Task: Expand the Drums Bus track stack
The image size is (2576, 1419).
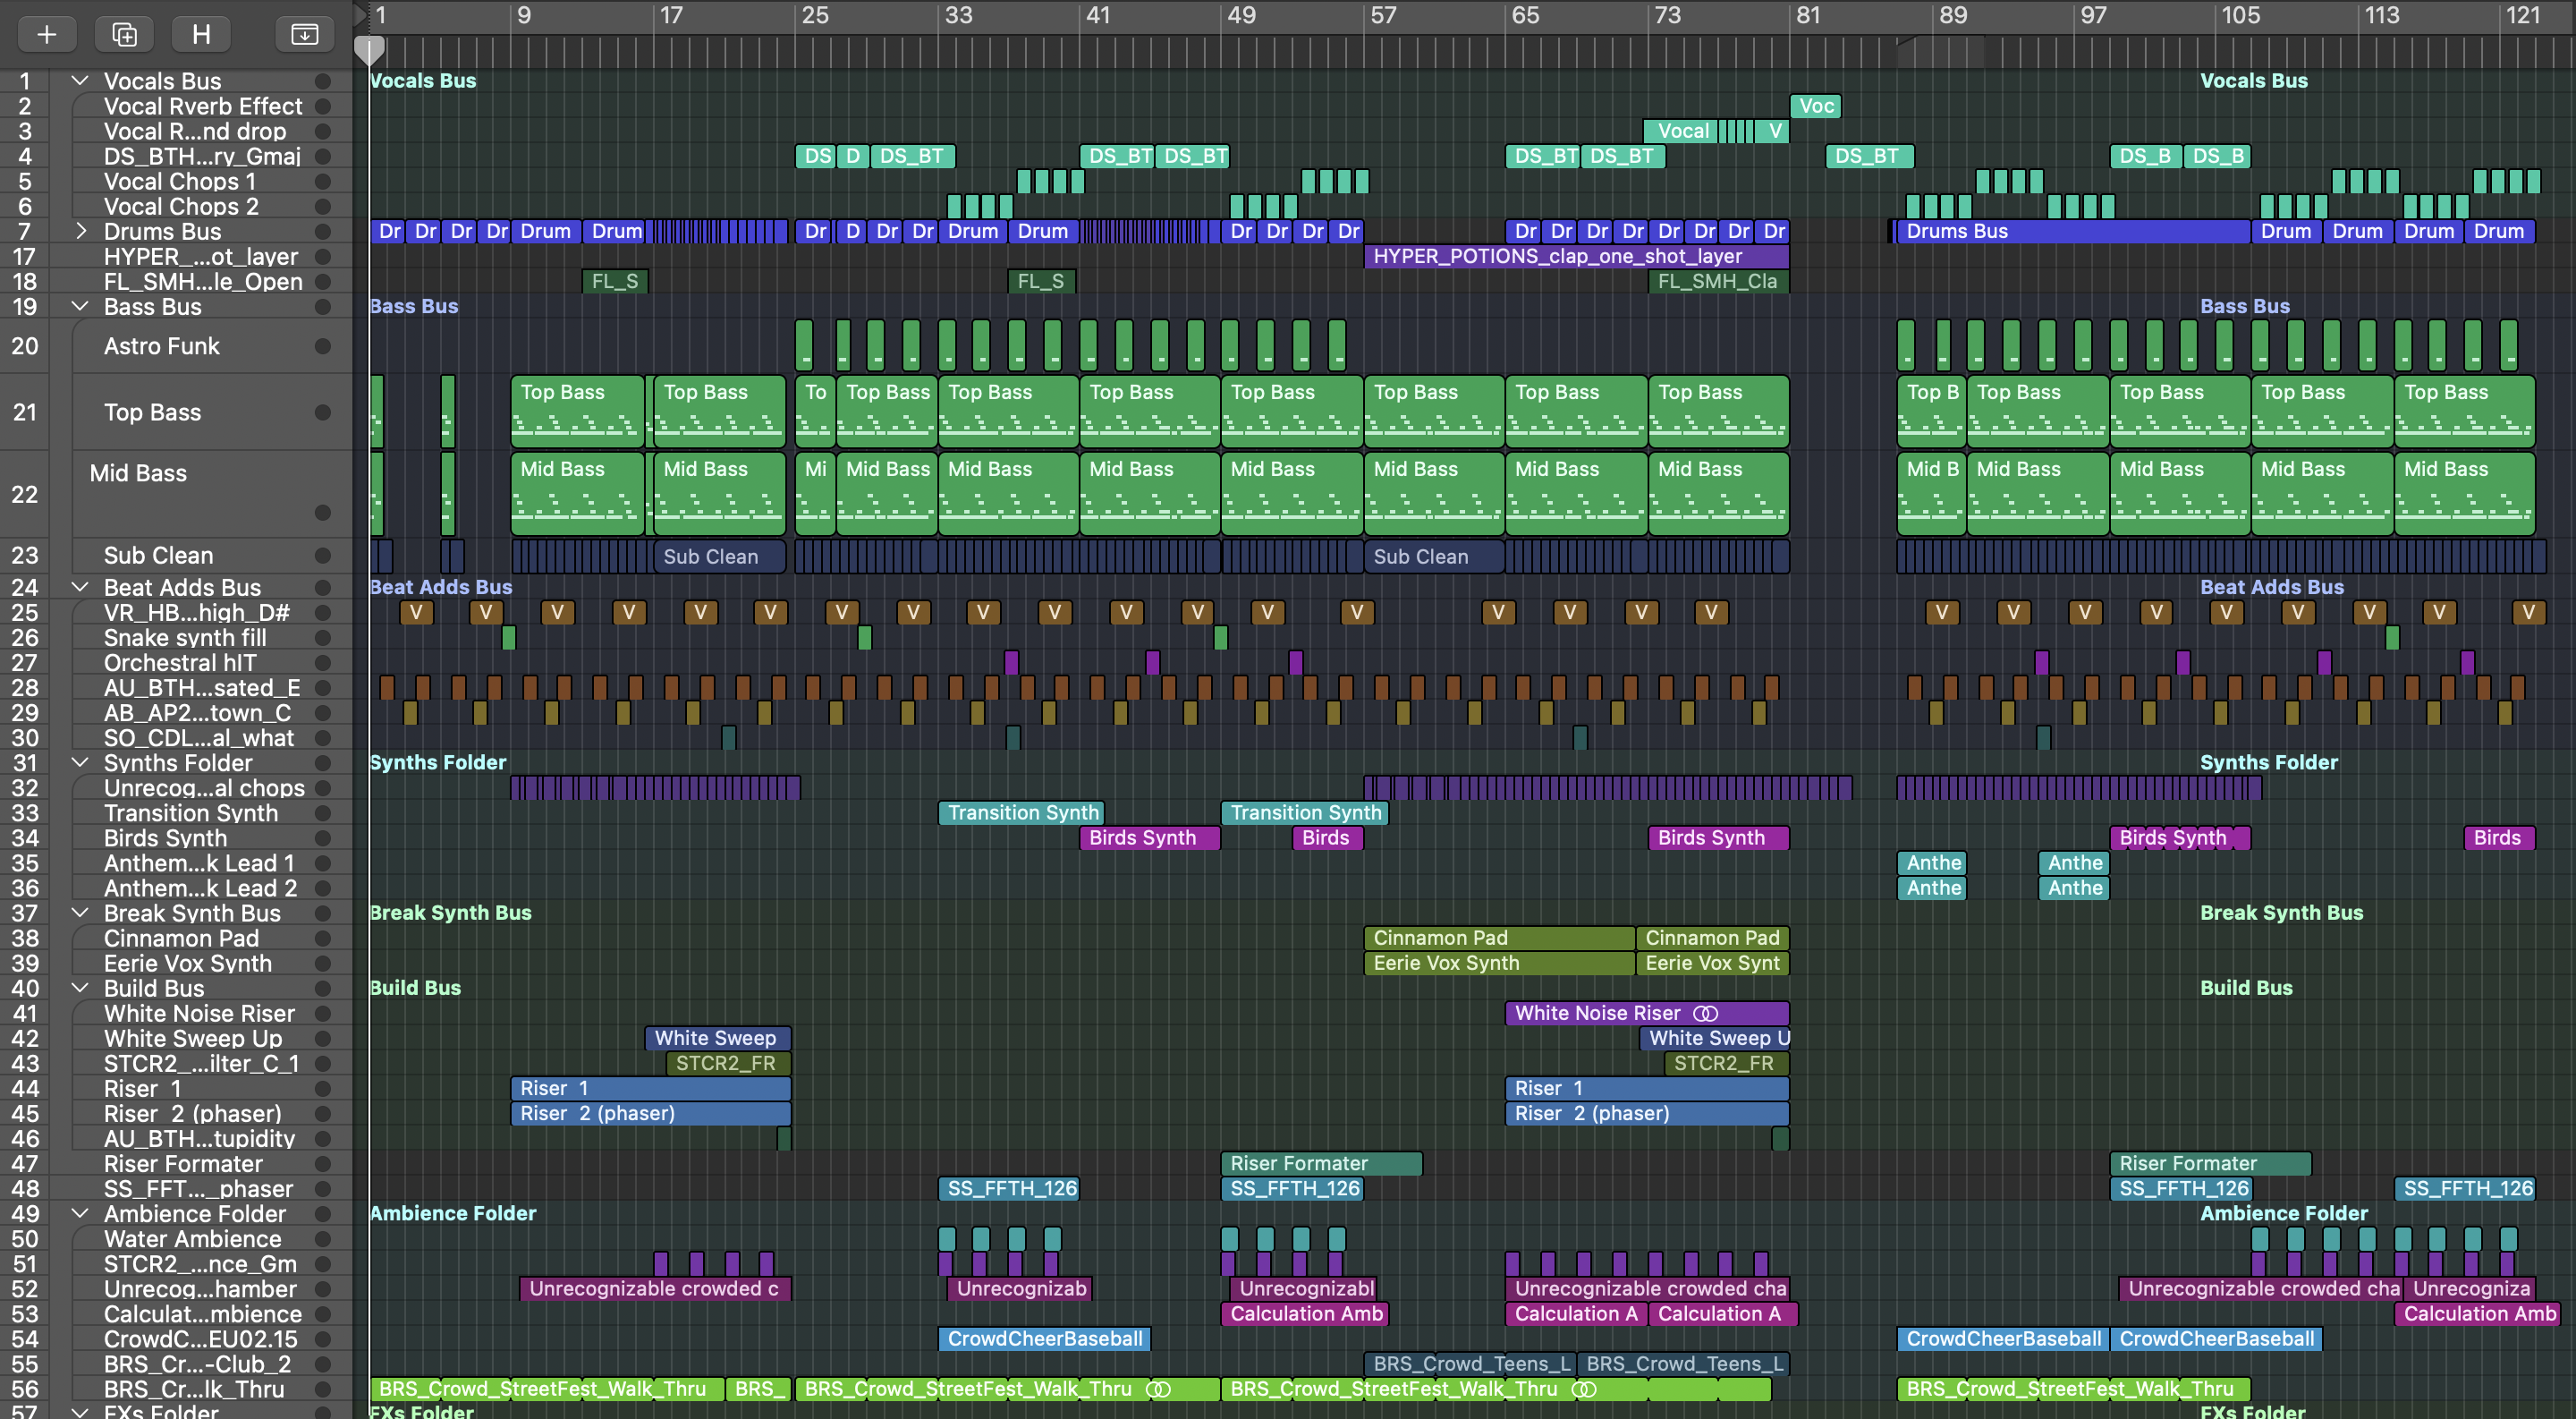Action: pos(81,231)
